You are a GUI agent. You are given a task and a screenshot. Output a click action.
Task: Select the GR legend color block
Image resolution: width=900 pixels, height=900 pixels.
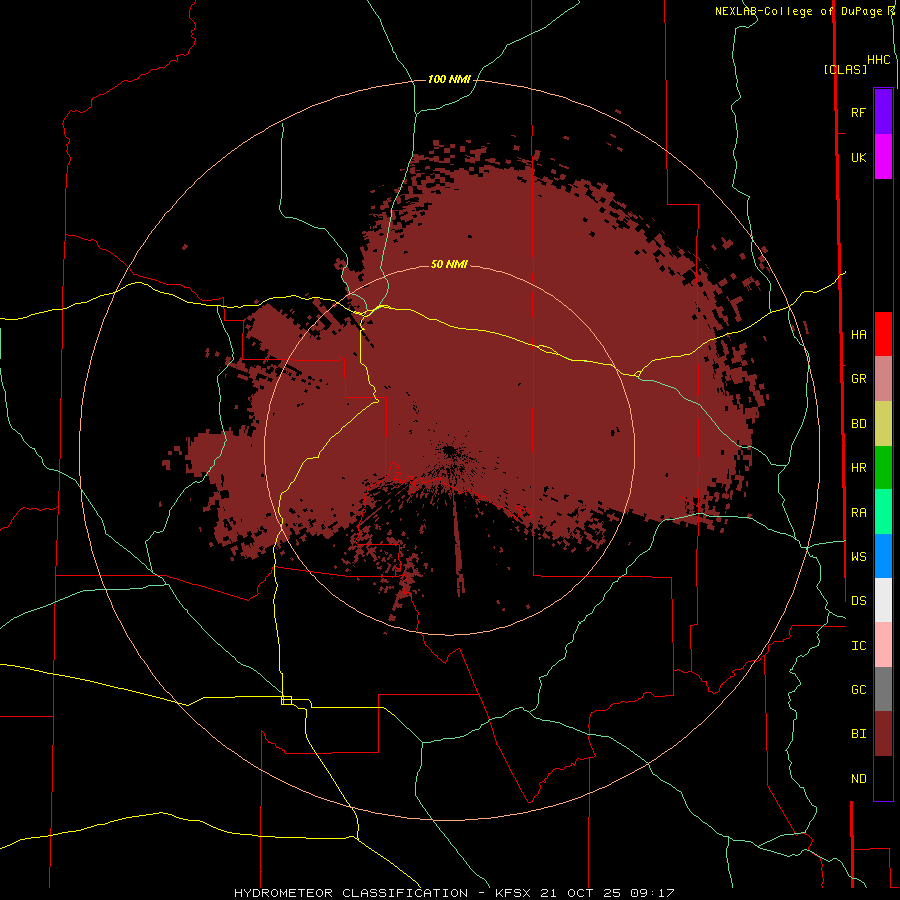tap(883, 379)
